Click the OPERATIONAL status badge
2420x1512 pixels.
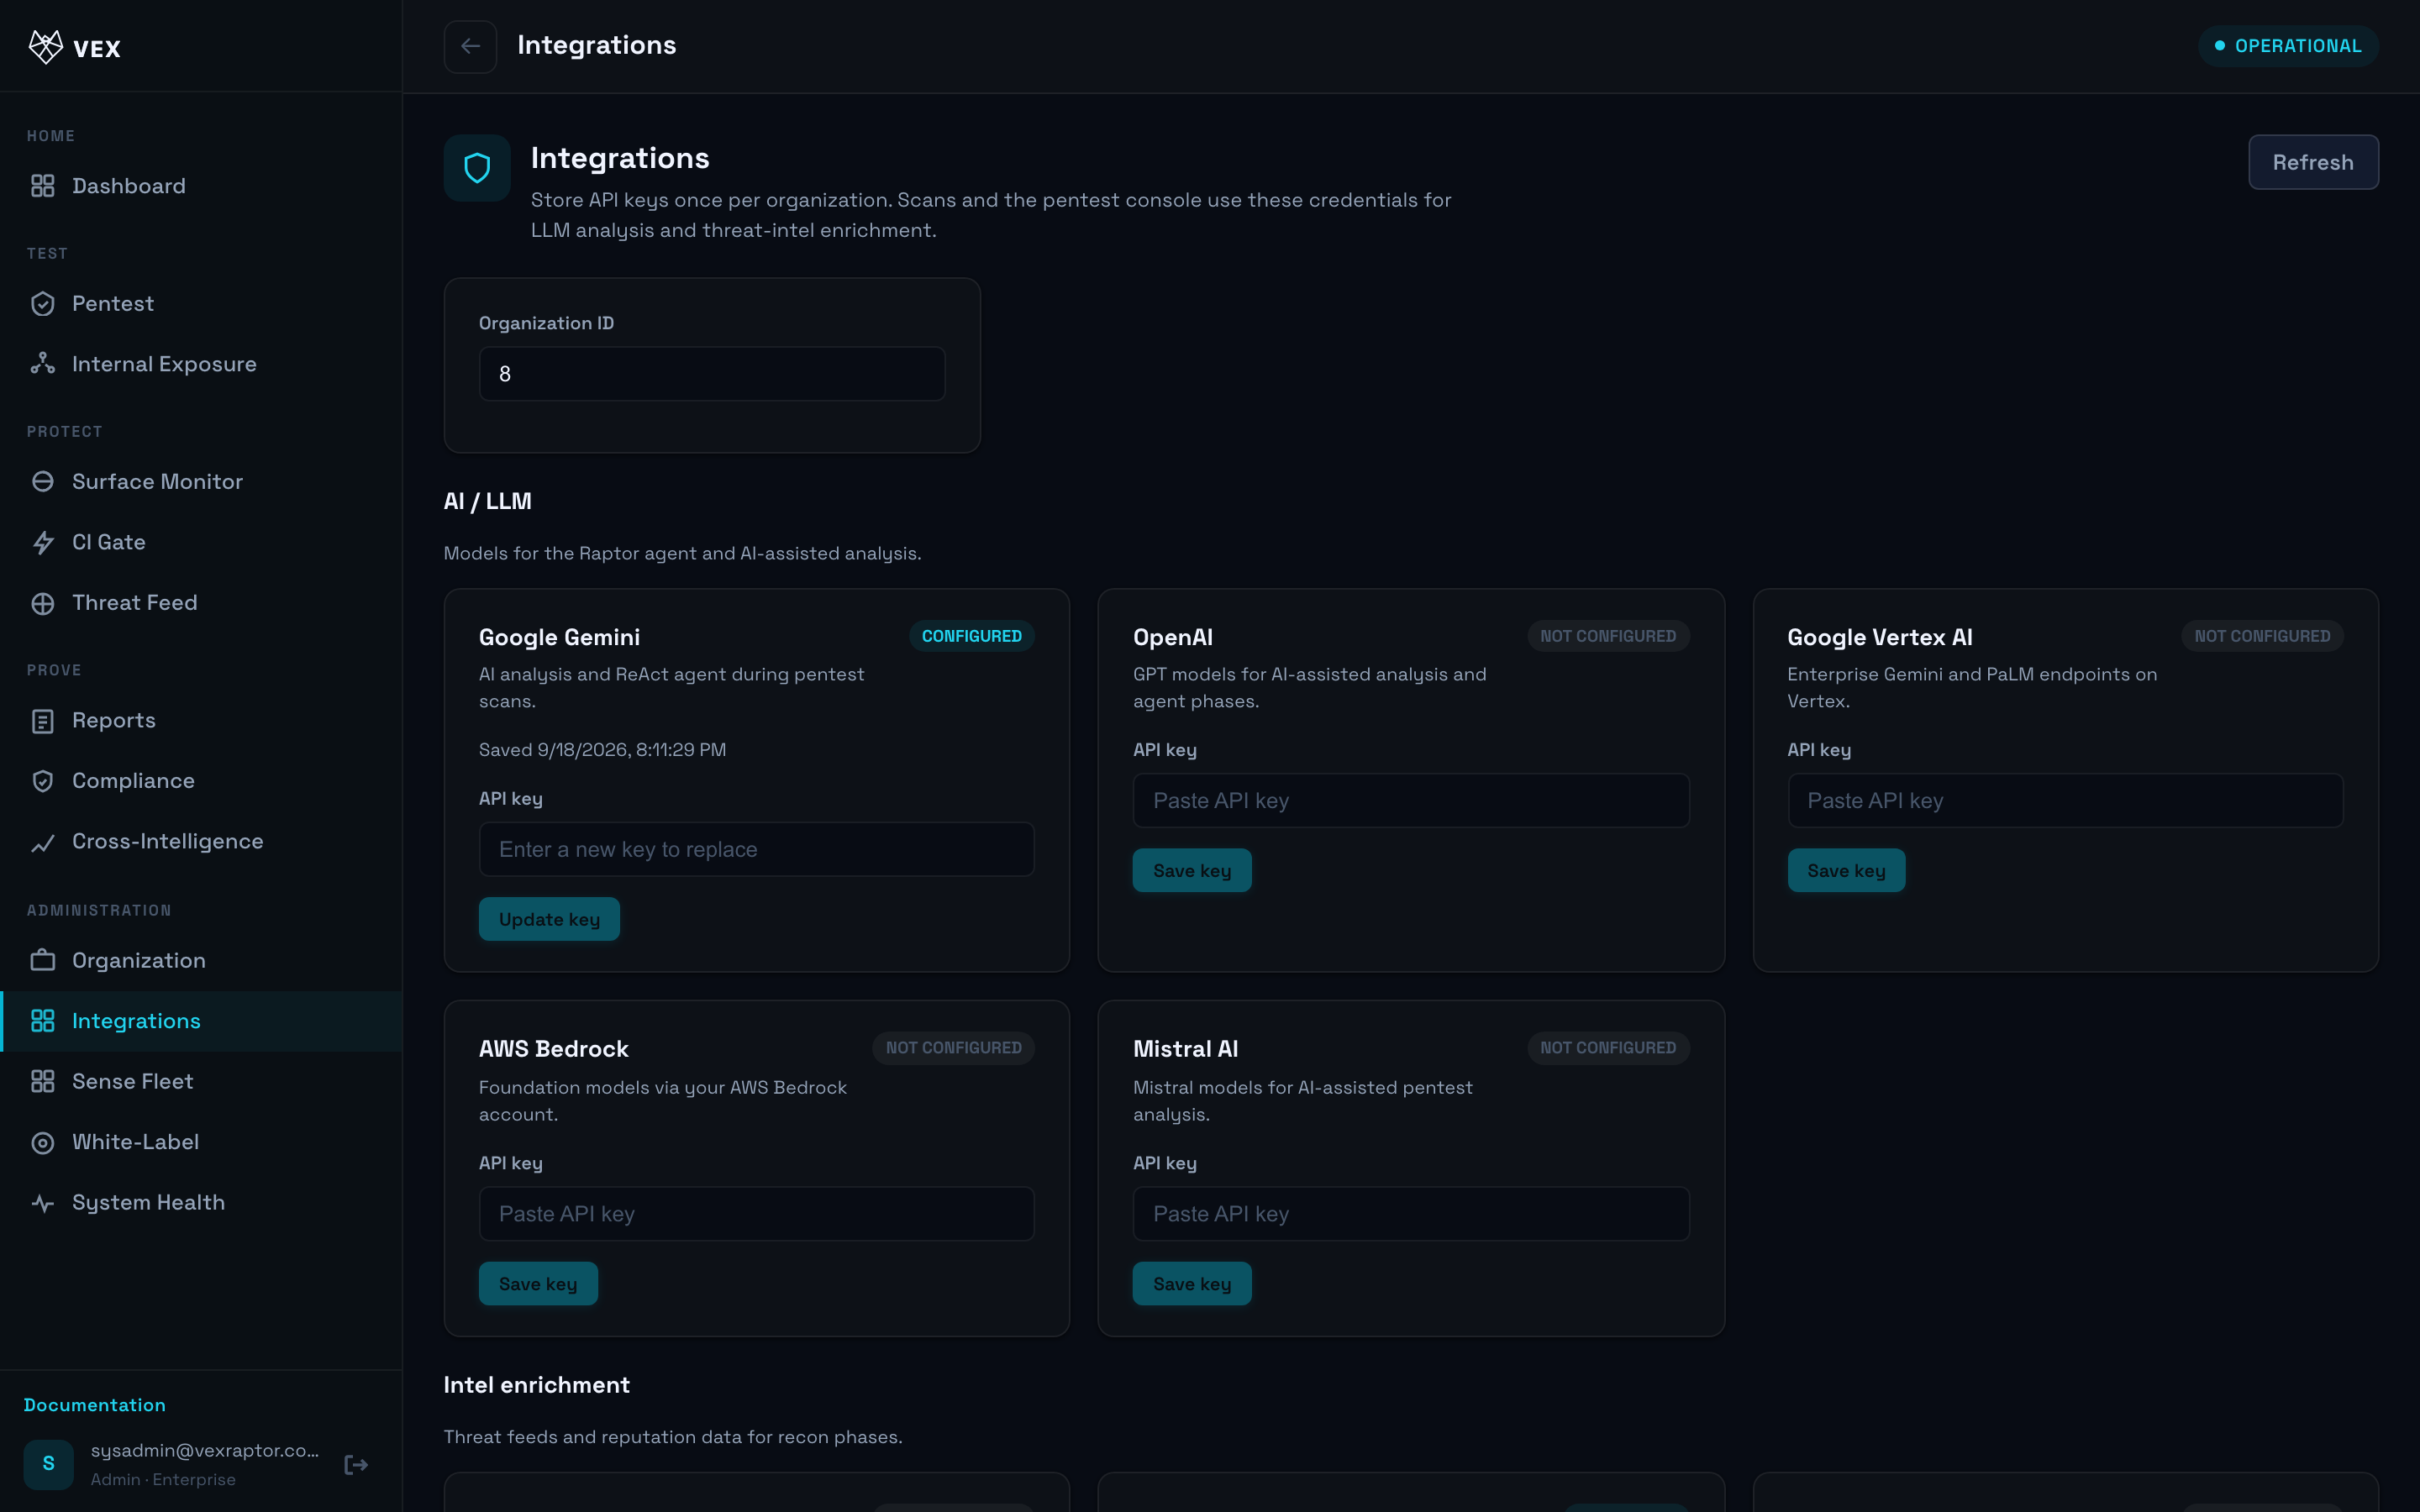[x=2288, y=46]
